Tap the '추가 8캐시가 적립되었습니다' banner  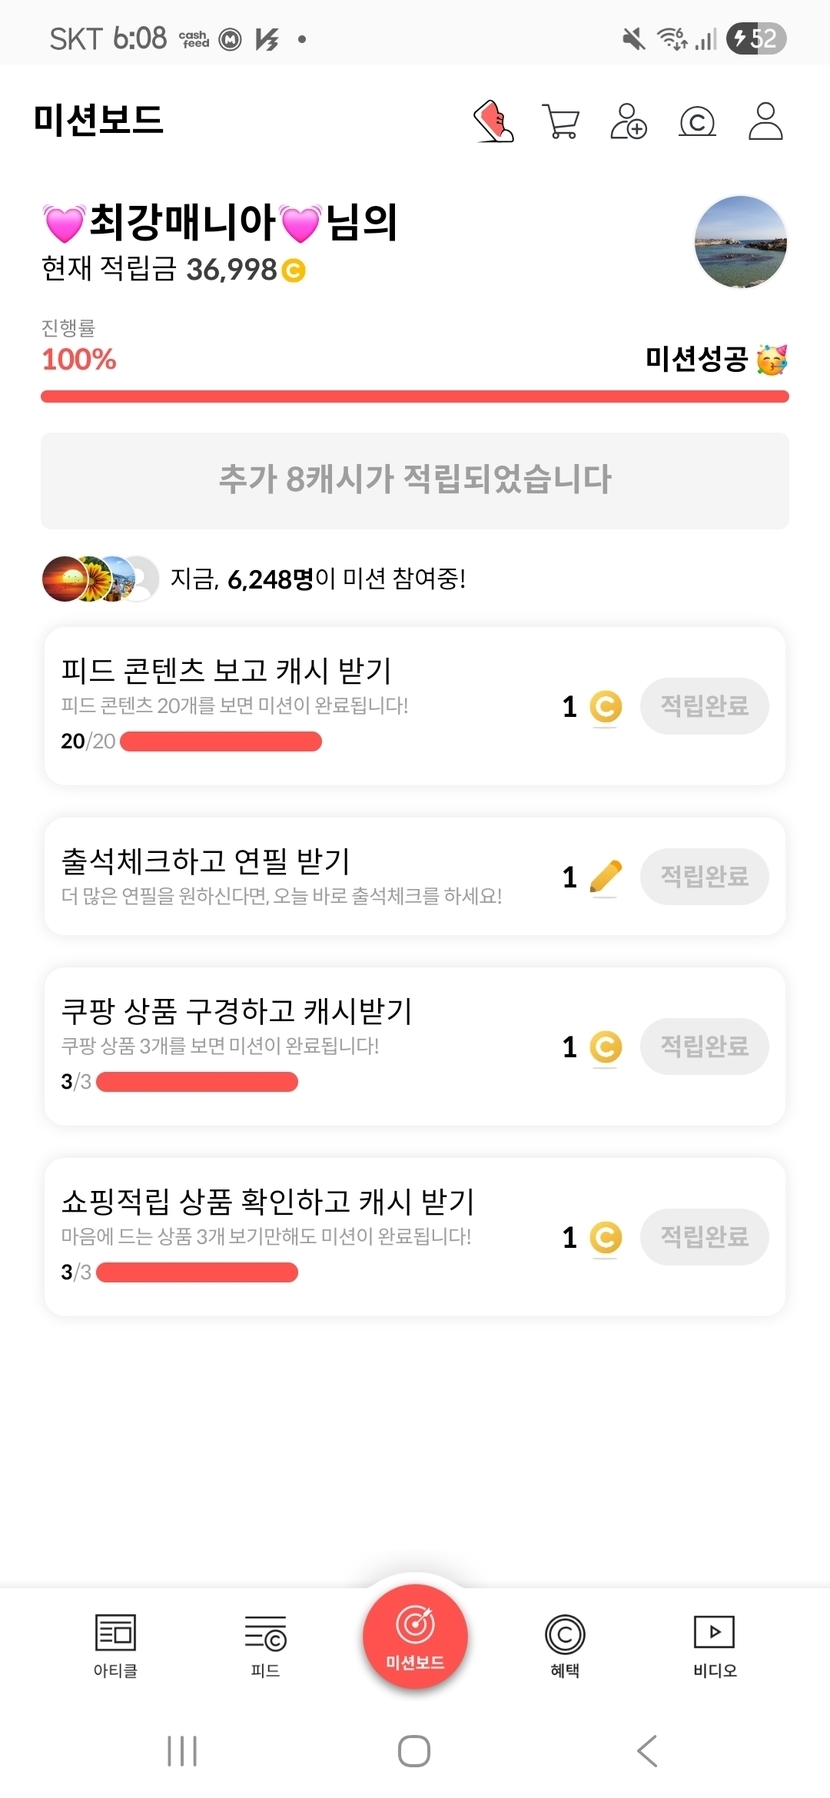pyautogui.click(x=414, y=480)
